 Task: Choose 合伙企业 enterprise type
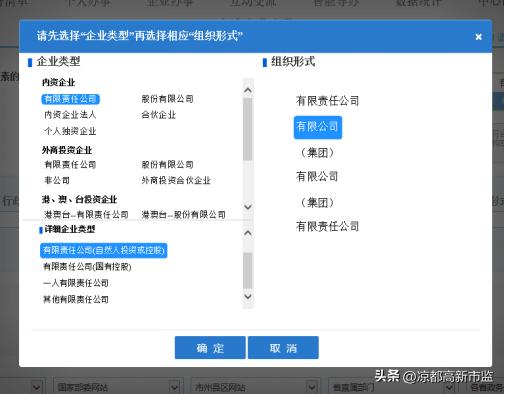(159, 115)
